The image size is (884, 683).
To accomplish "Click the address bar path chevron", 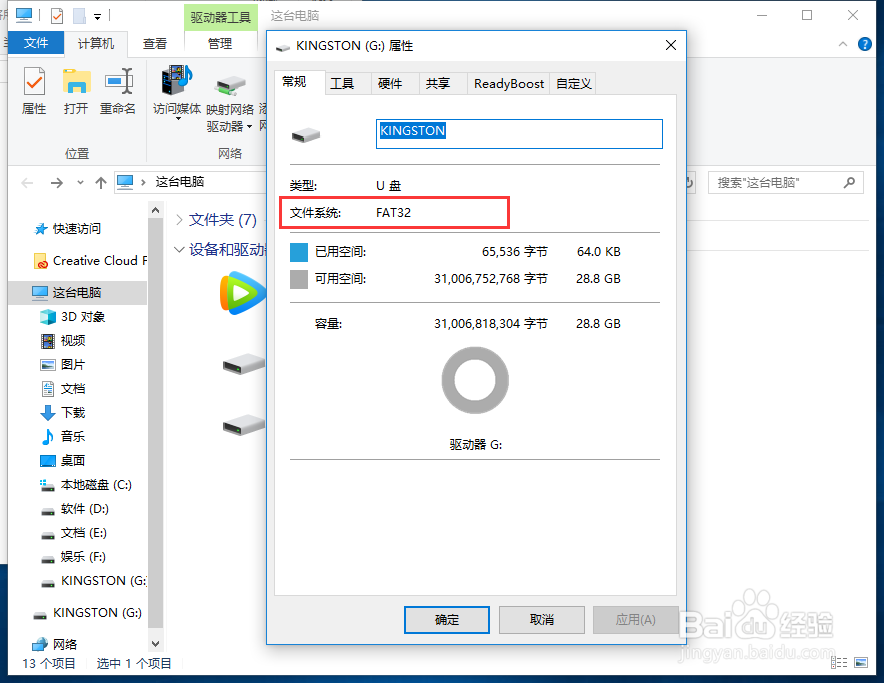I will [x=143, y=182].
